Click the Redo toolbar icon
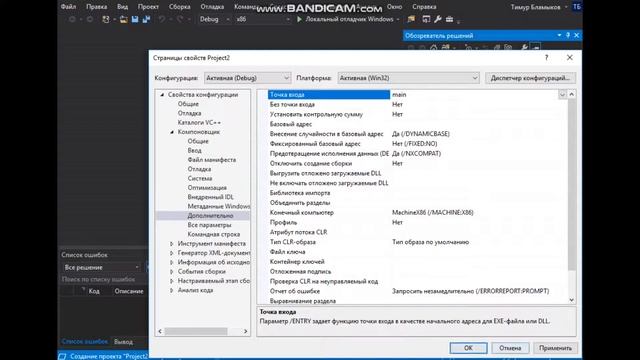This screenshot has height=360, width=640. click(x=180, y=19)
